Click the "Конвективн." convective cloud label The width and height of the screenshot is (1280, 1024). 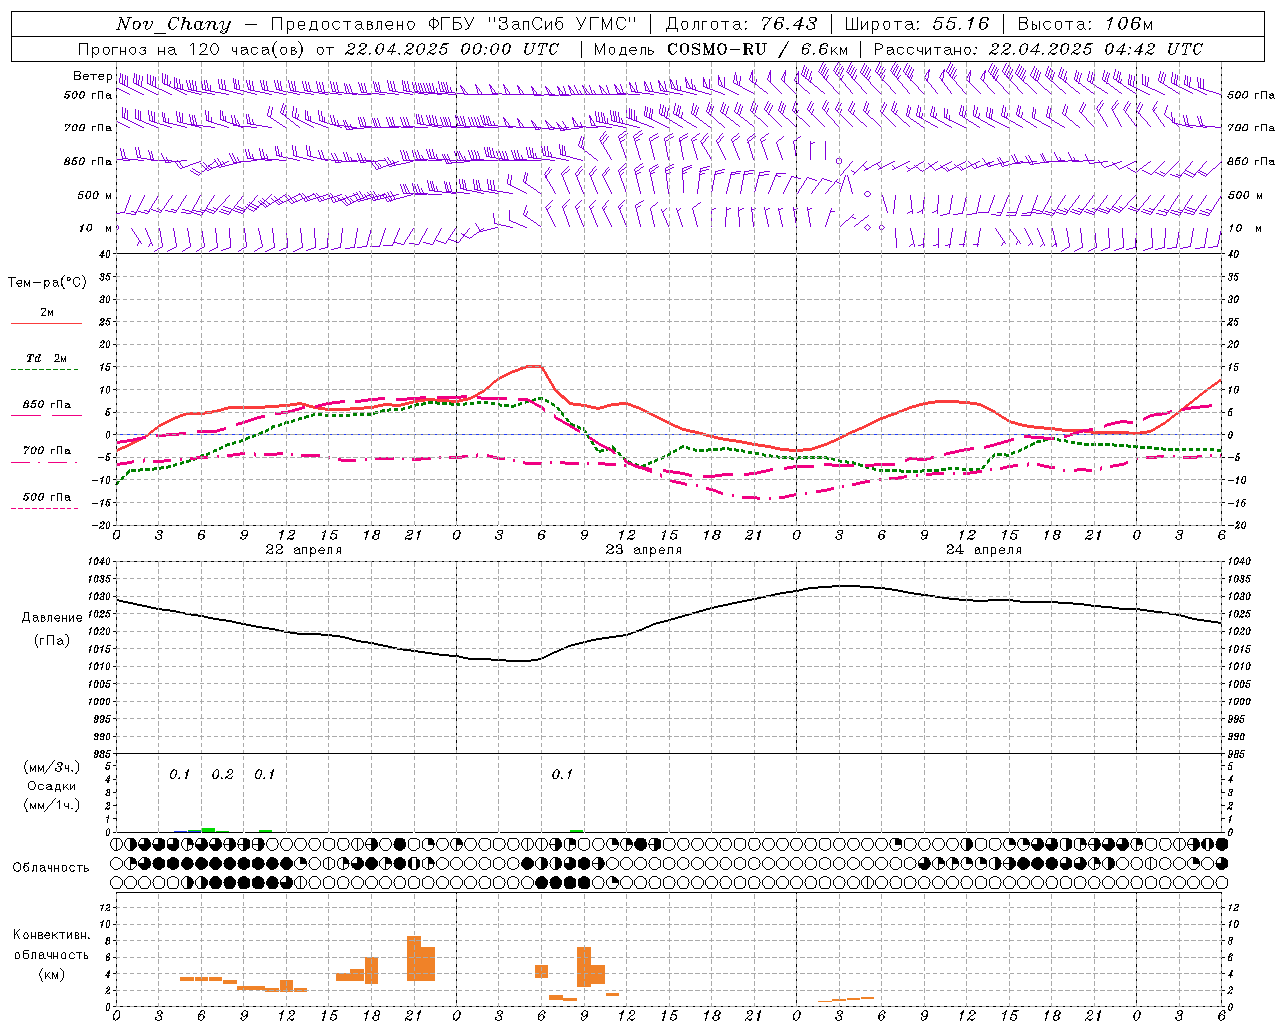click(x=52, y=935)
